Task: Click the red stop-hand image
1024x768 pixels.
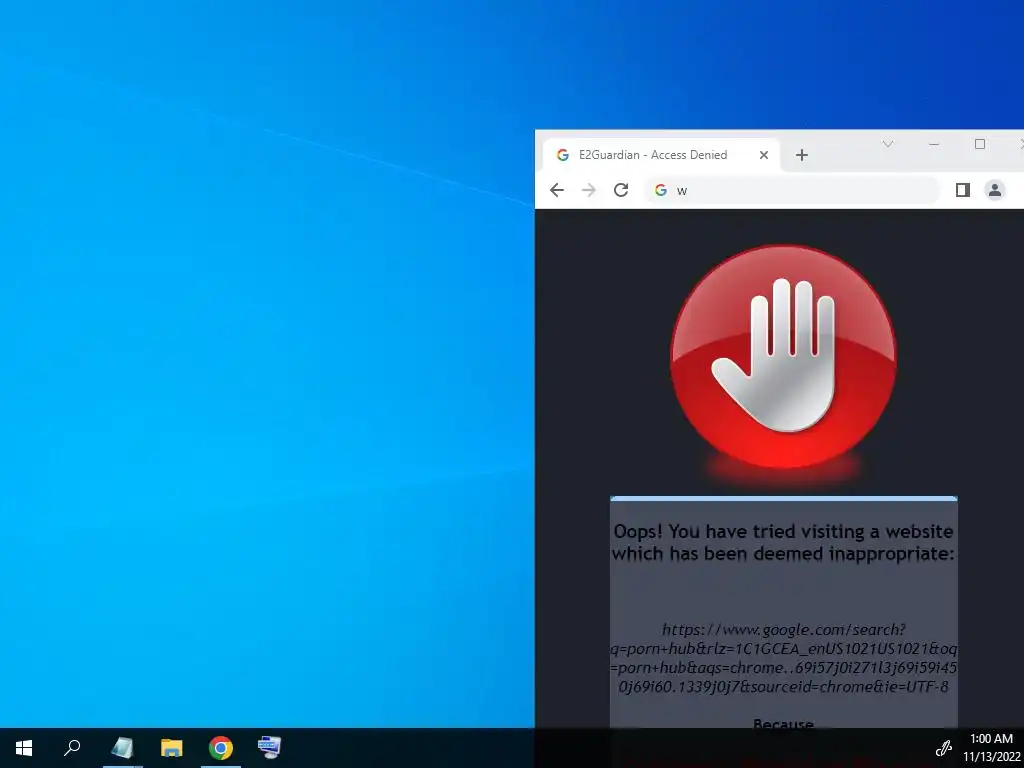Action: pyautogui.click(x=784, y=358)
